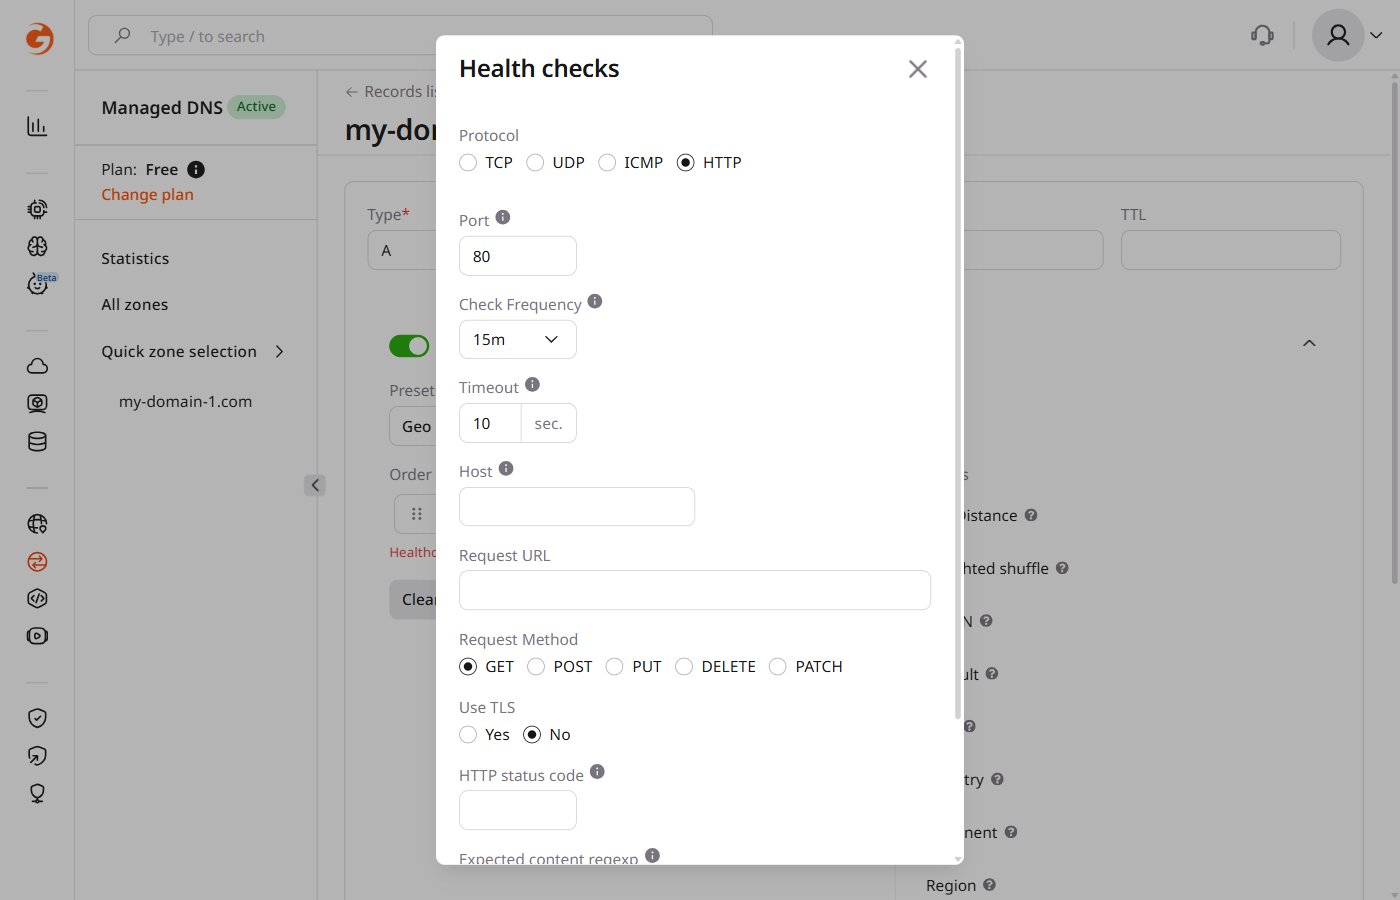Select the GET request method
The height and width of the screenshot is (900, 1400).
pos(468,667)
